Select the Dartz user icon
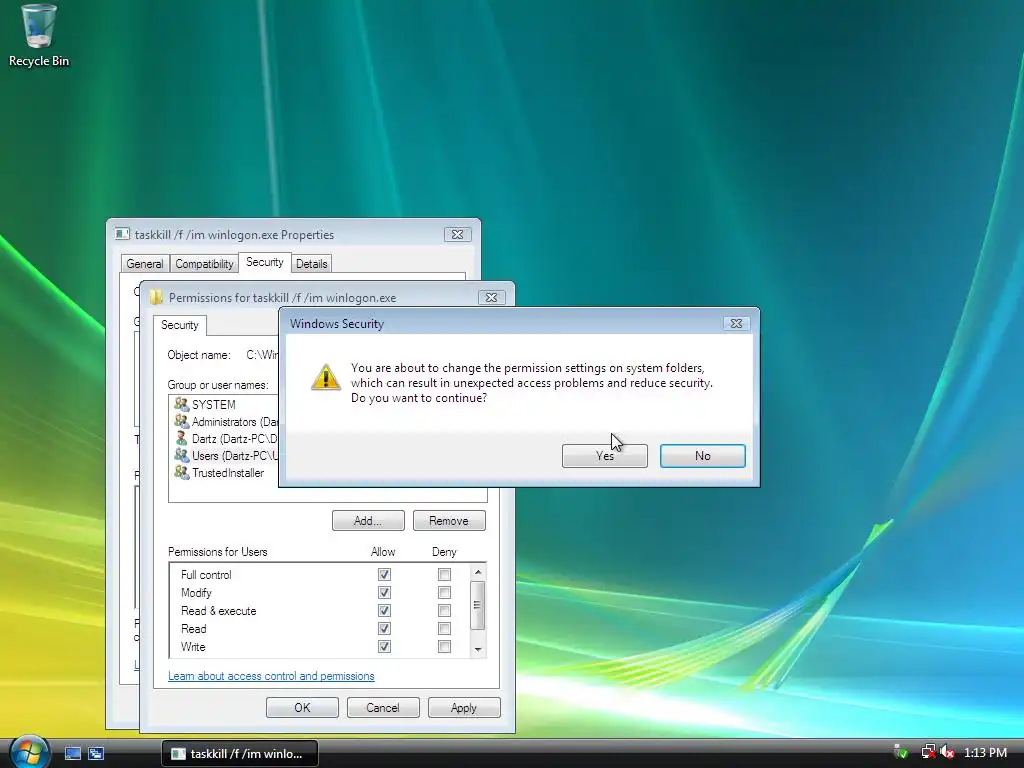 point(181,438)
